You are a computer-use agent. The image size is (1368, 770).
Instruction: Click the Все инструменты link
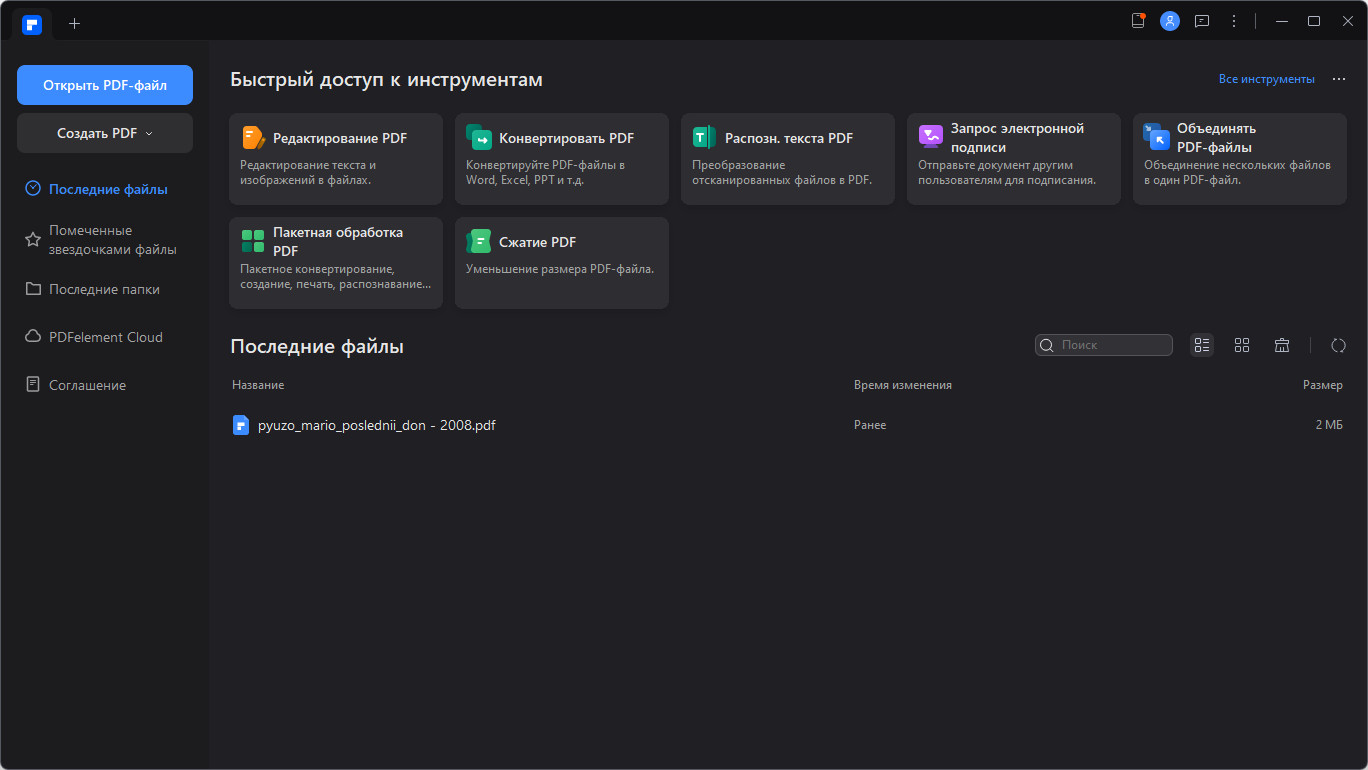[x=1266, y=79]
